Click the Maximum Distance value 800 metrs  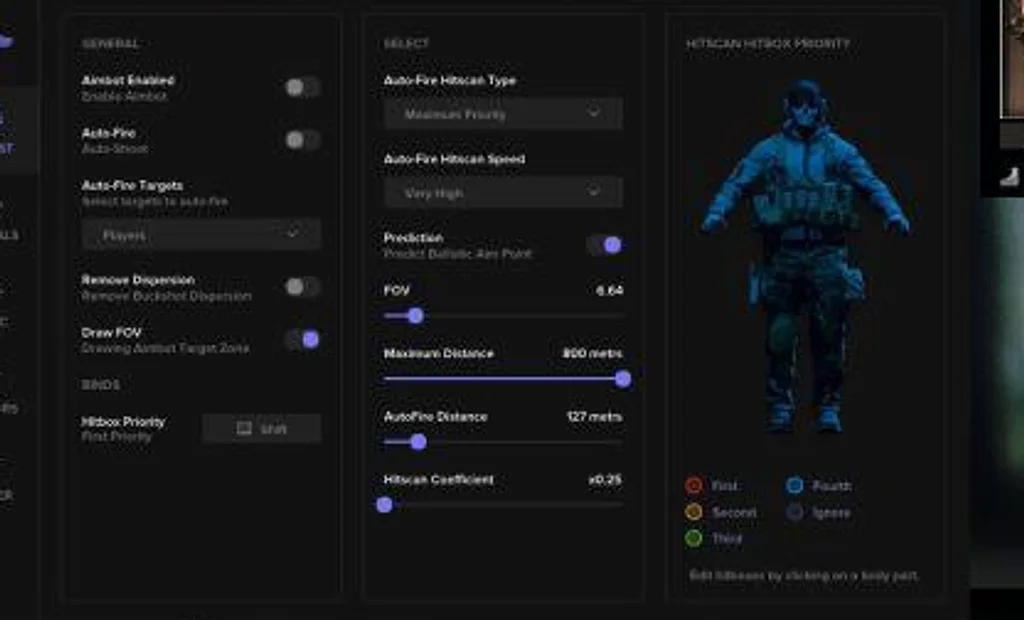pyautogui.click(x=592, y=353)
